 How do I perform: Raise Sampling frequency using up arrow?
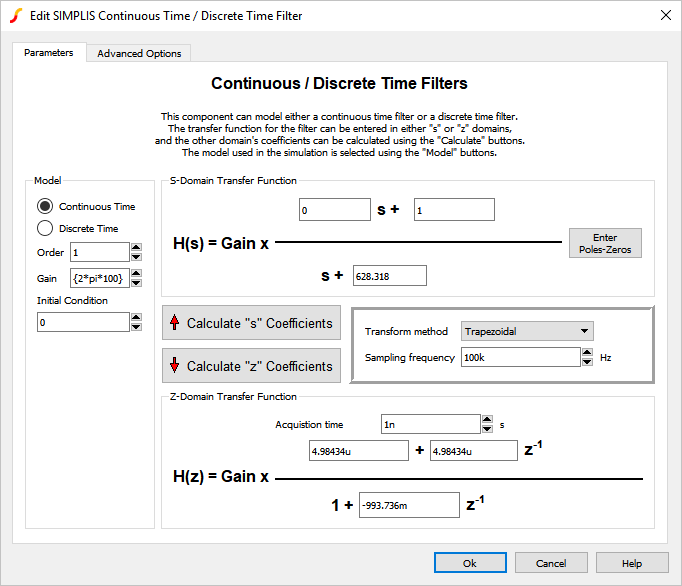point(587,352)
